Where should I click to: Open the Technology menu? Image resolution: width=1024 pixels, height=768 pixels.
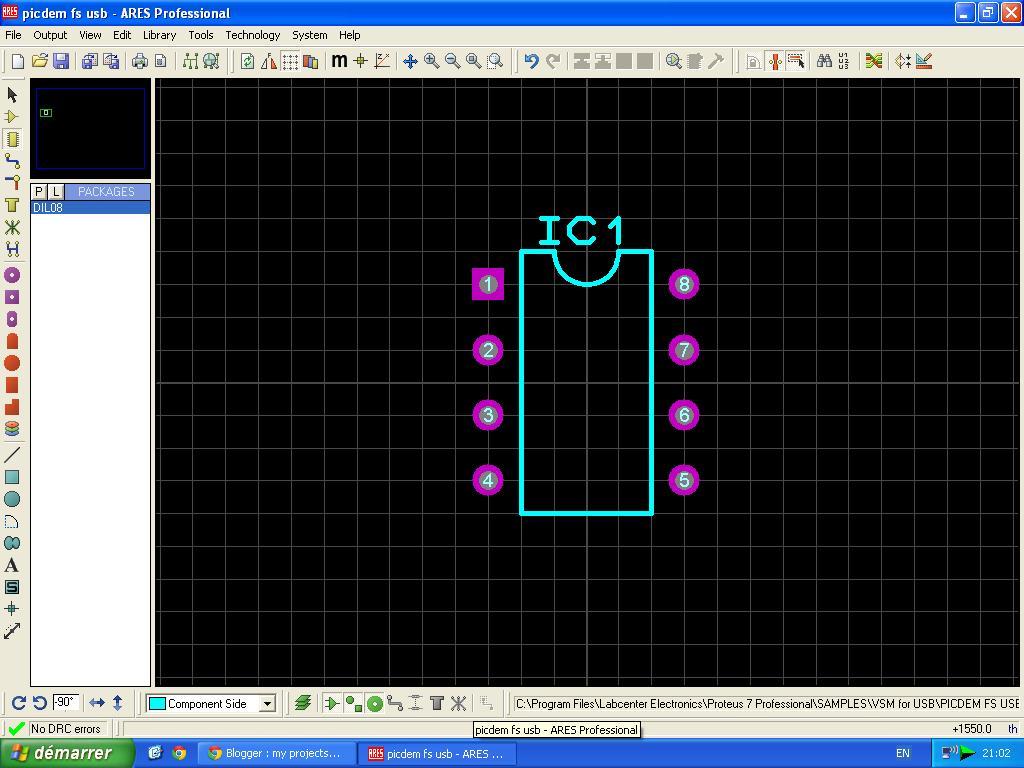253,35
